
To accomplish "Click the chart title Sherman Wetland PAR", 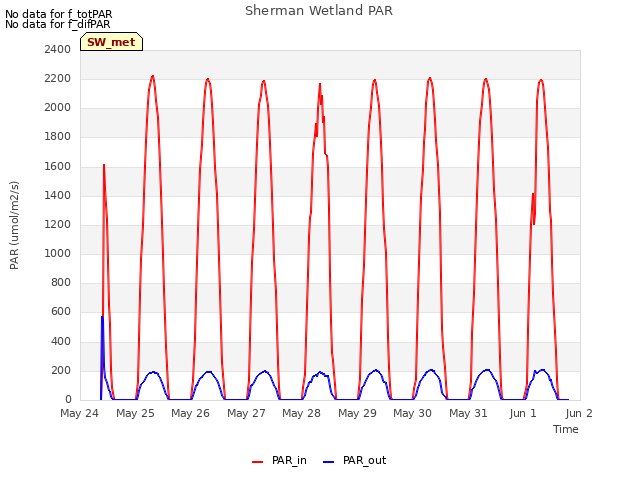I will click(319, 11).
